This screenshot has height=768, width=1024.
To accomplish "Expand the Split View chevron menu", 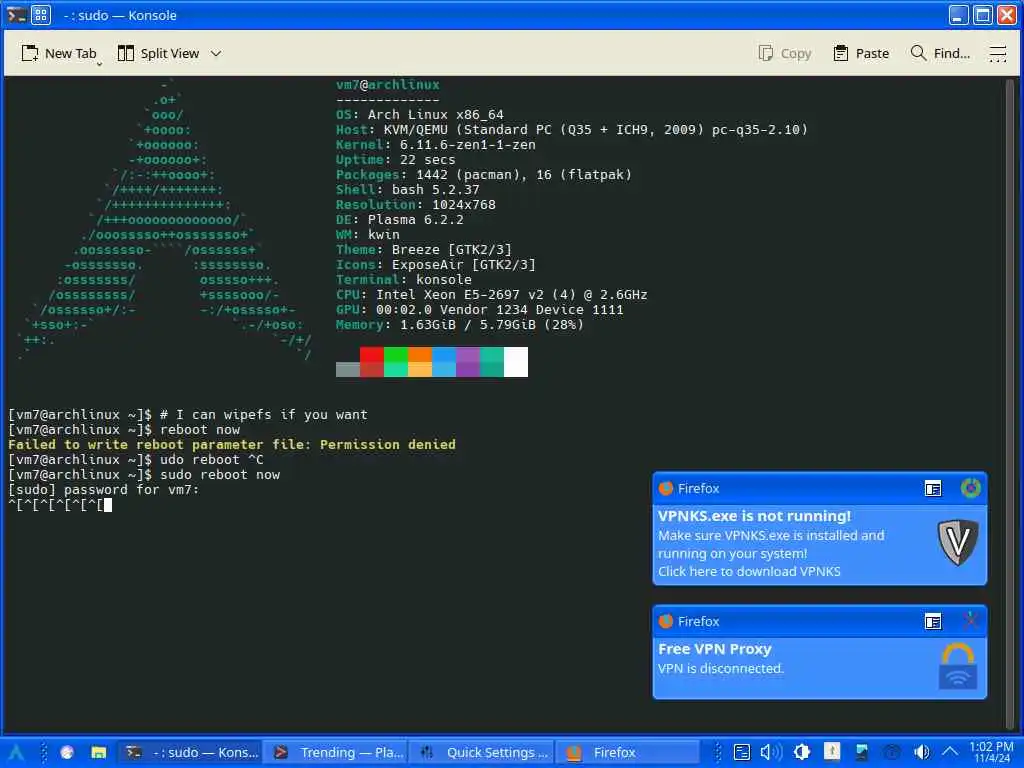I will [x=216, y=54].
